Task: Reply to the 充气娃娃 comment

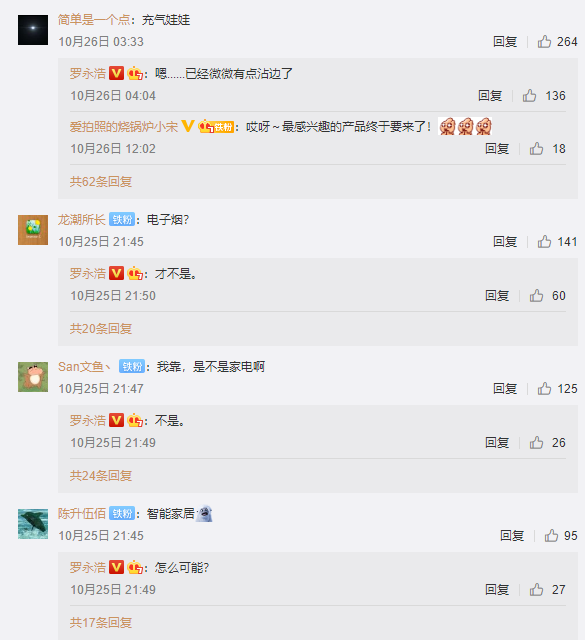Action: click(x=505, y=42)
